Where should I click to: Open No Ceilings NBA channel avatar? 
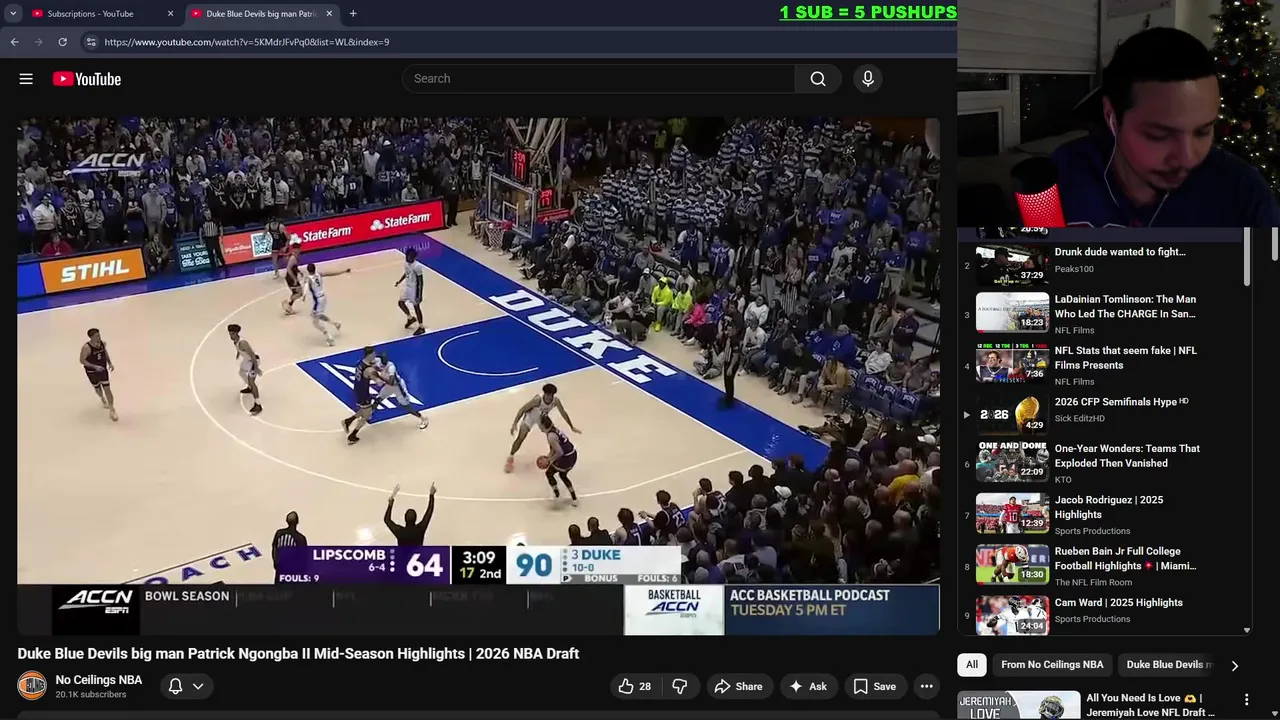[x=32, y=686]
